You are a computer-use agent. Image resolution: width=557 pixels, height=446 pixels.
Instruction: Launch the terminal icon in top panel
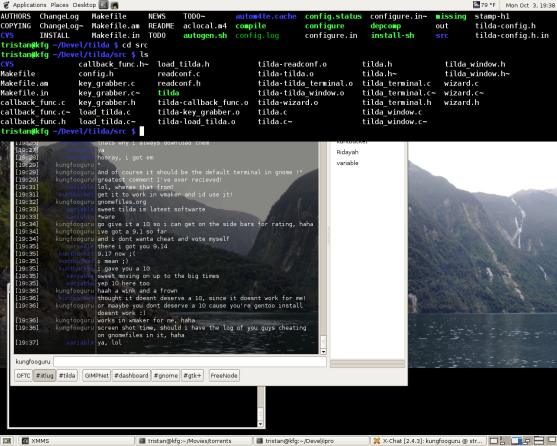click(x=103, y=5)
